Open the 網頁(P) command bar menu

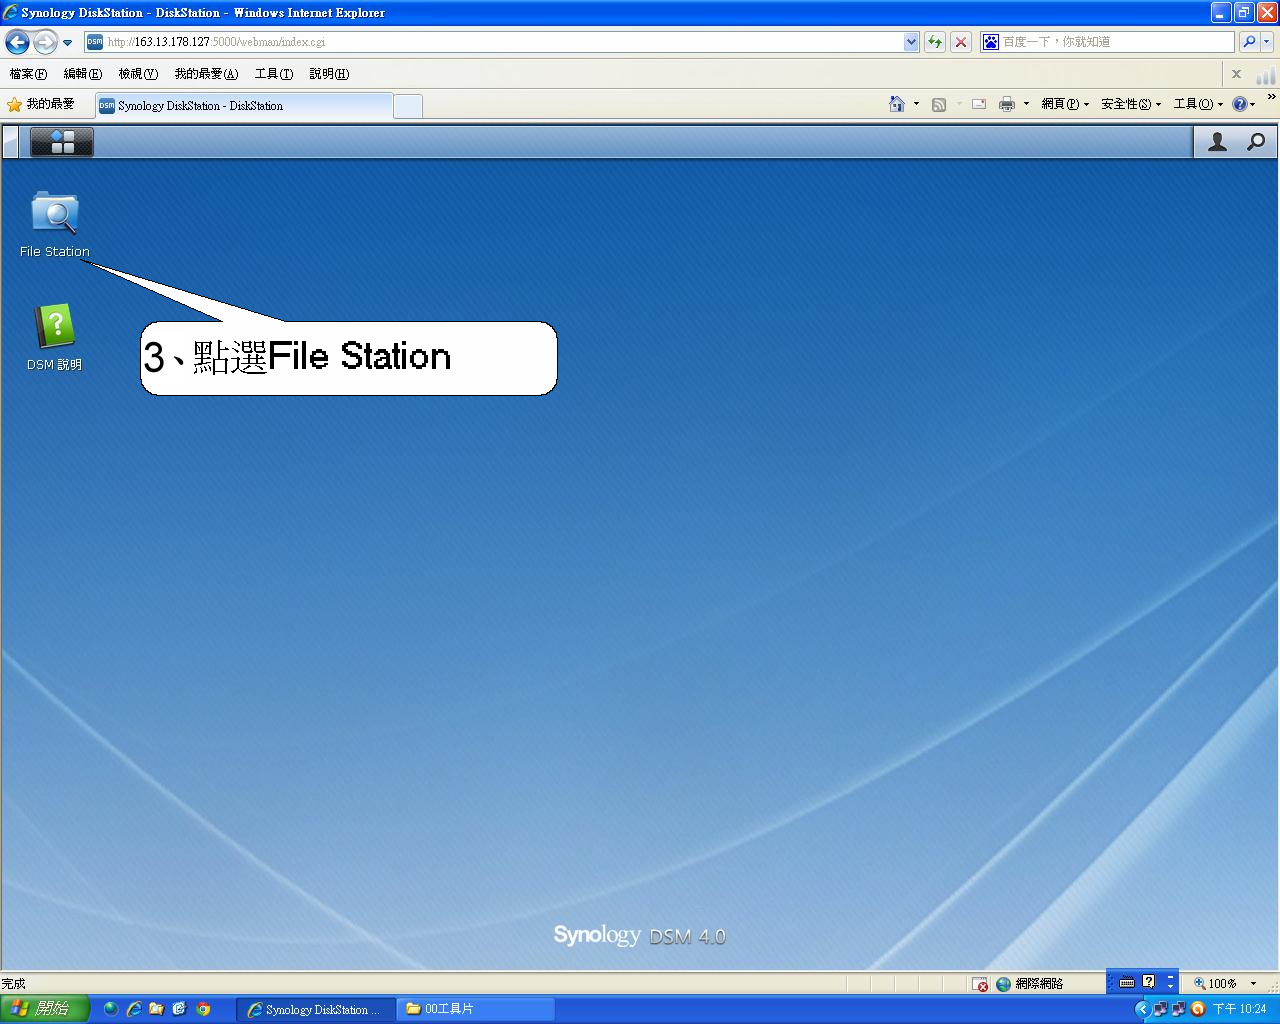point(1065,104)
